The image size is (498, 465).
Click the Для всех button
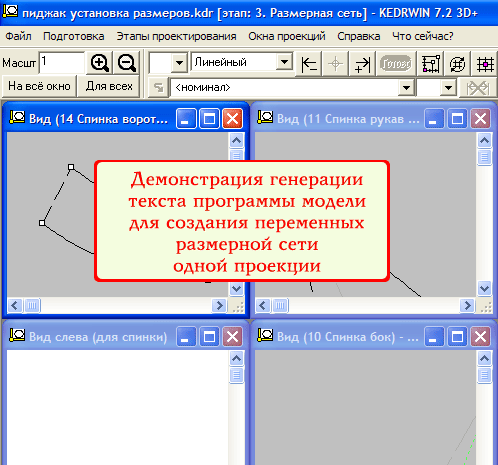click(x=109, y=86)
